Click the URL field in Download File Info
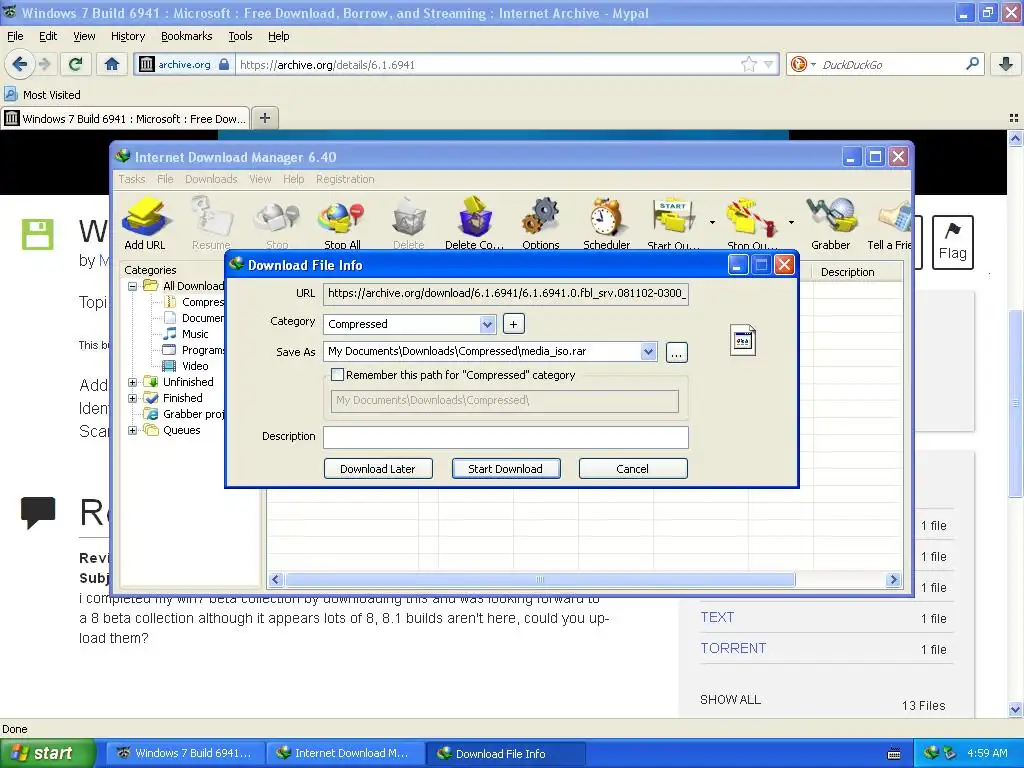Viewport: 1024px width, 768px height. [x=506, y=293]
